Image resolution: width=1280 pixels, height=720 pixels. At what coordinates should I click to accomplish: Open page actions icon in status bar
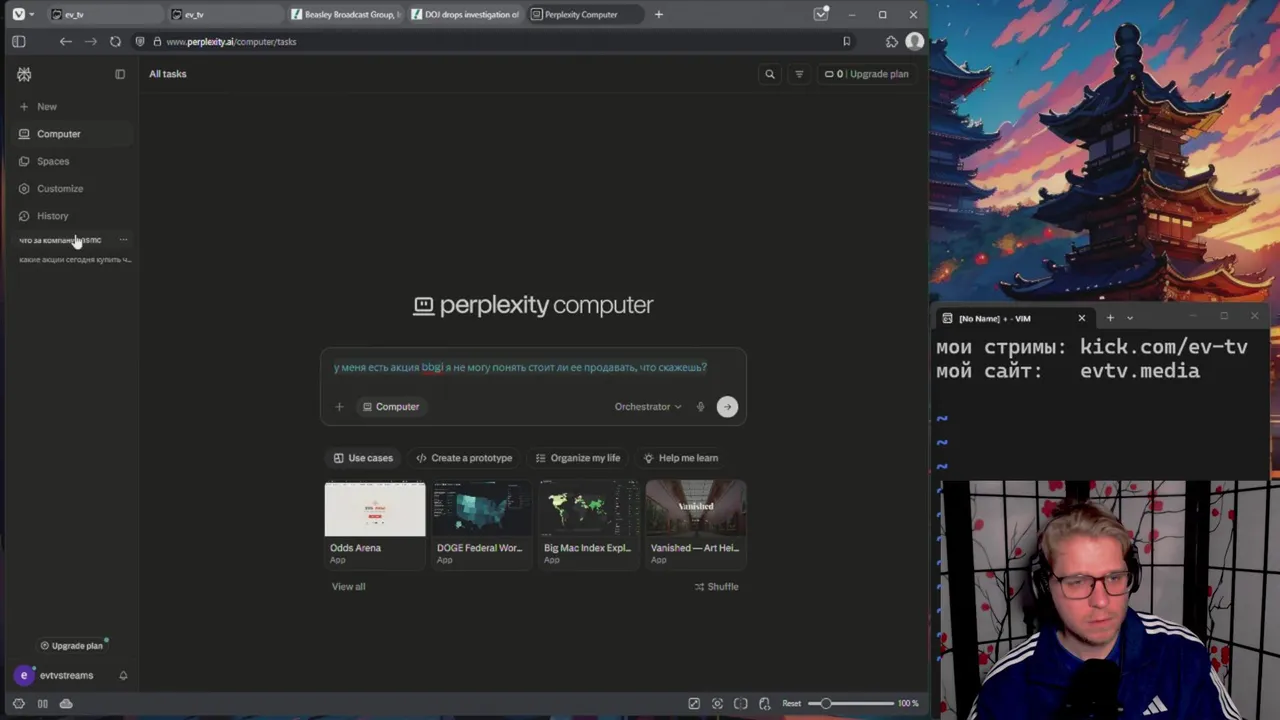[x=765, y=704]
